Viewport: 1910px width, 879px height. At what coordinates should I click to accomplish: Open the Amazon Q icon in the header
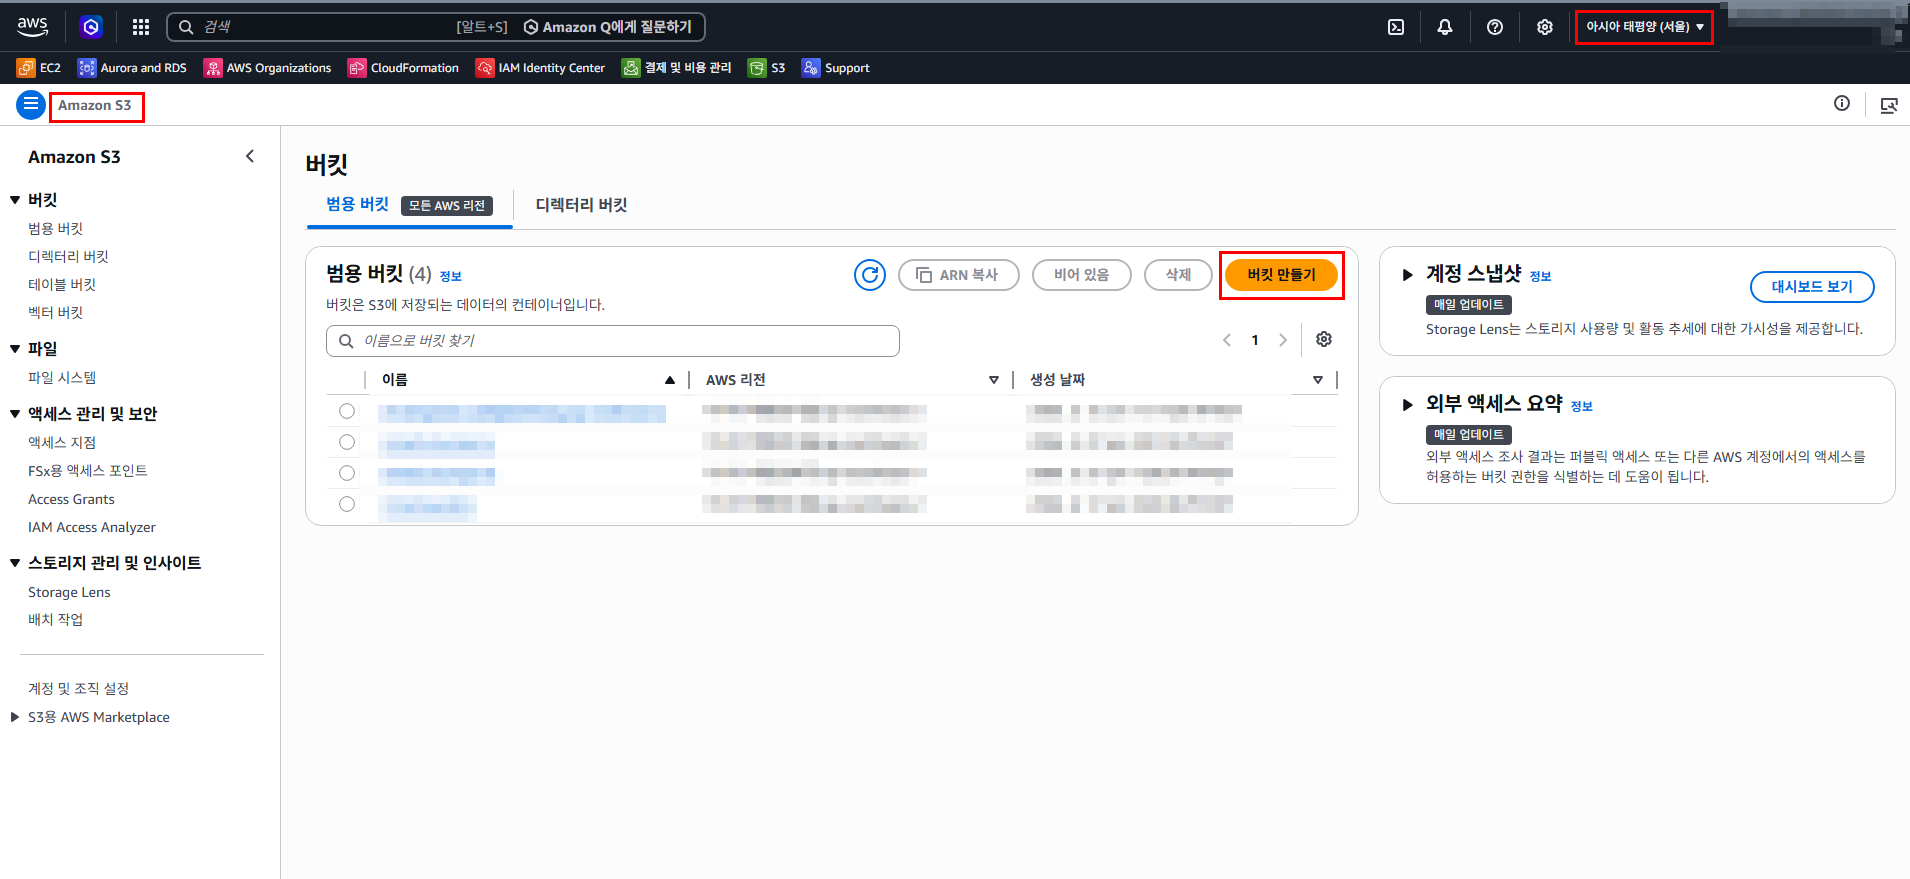[x=91, y=27]
